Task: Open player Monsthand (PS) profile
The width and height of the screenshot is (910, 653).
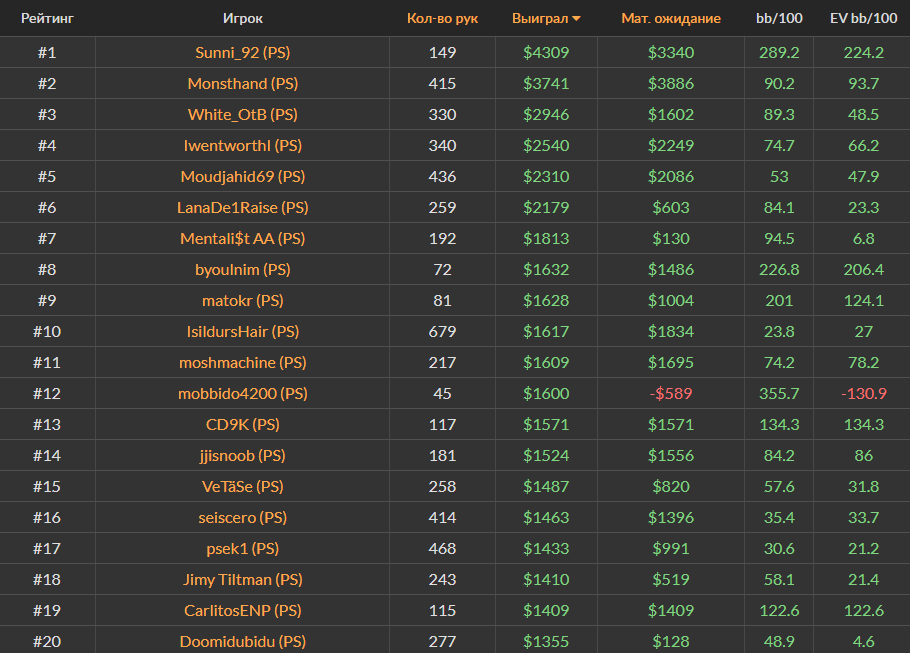Action: pyautogui.click(x=243, y=83)
